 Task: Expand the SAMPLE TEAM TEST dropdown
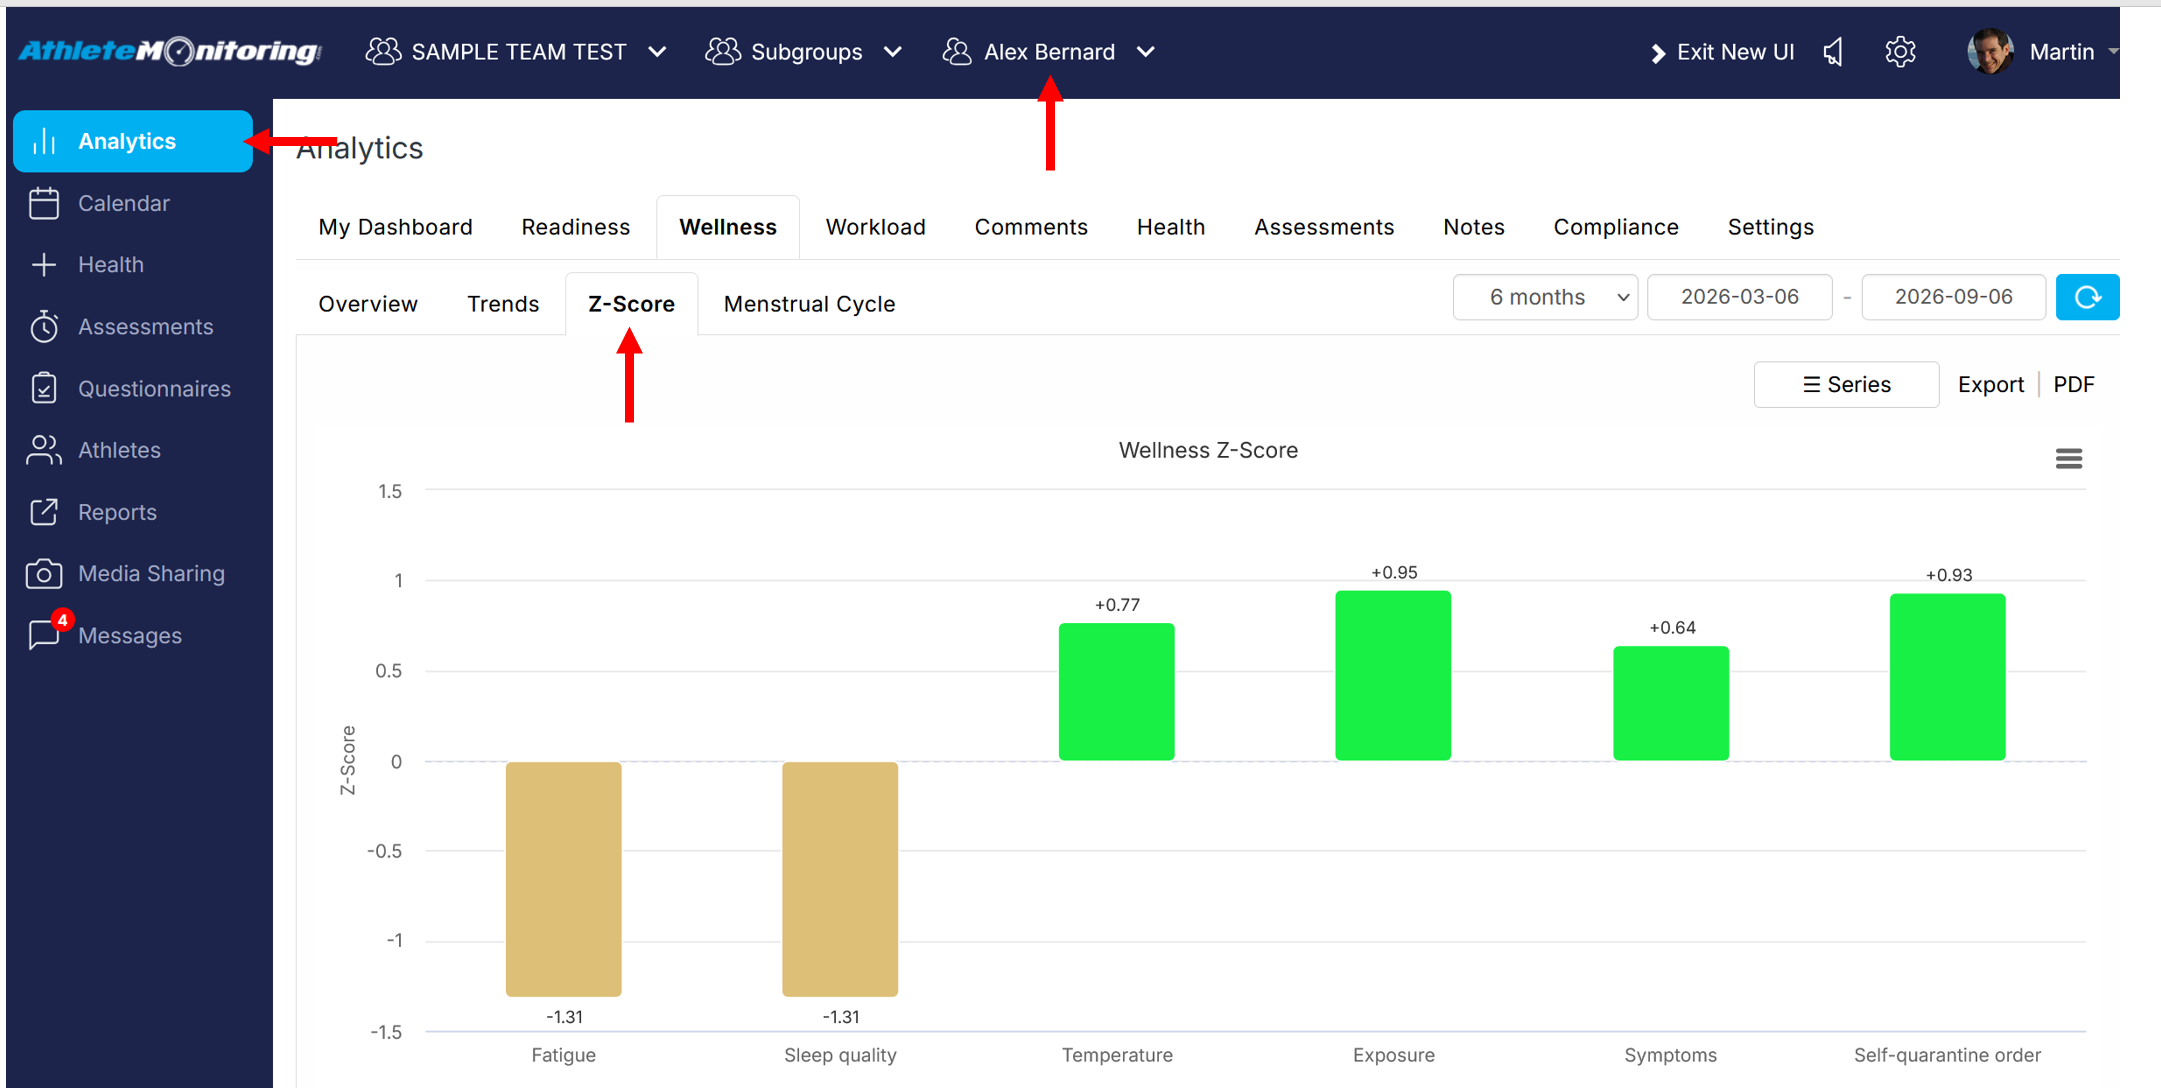[x=517, y=52]
